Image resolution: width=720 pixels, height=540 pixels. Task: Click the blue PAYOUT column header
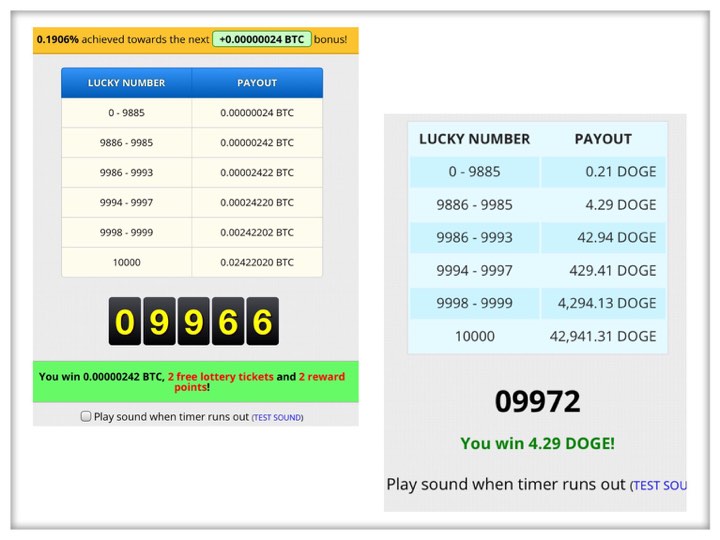pyautogui.click(x=257, y=83)
